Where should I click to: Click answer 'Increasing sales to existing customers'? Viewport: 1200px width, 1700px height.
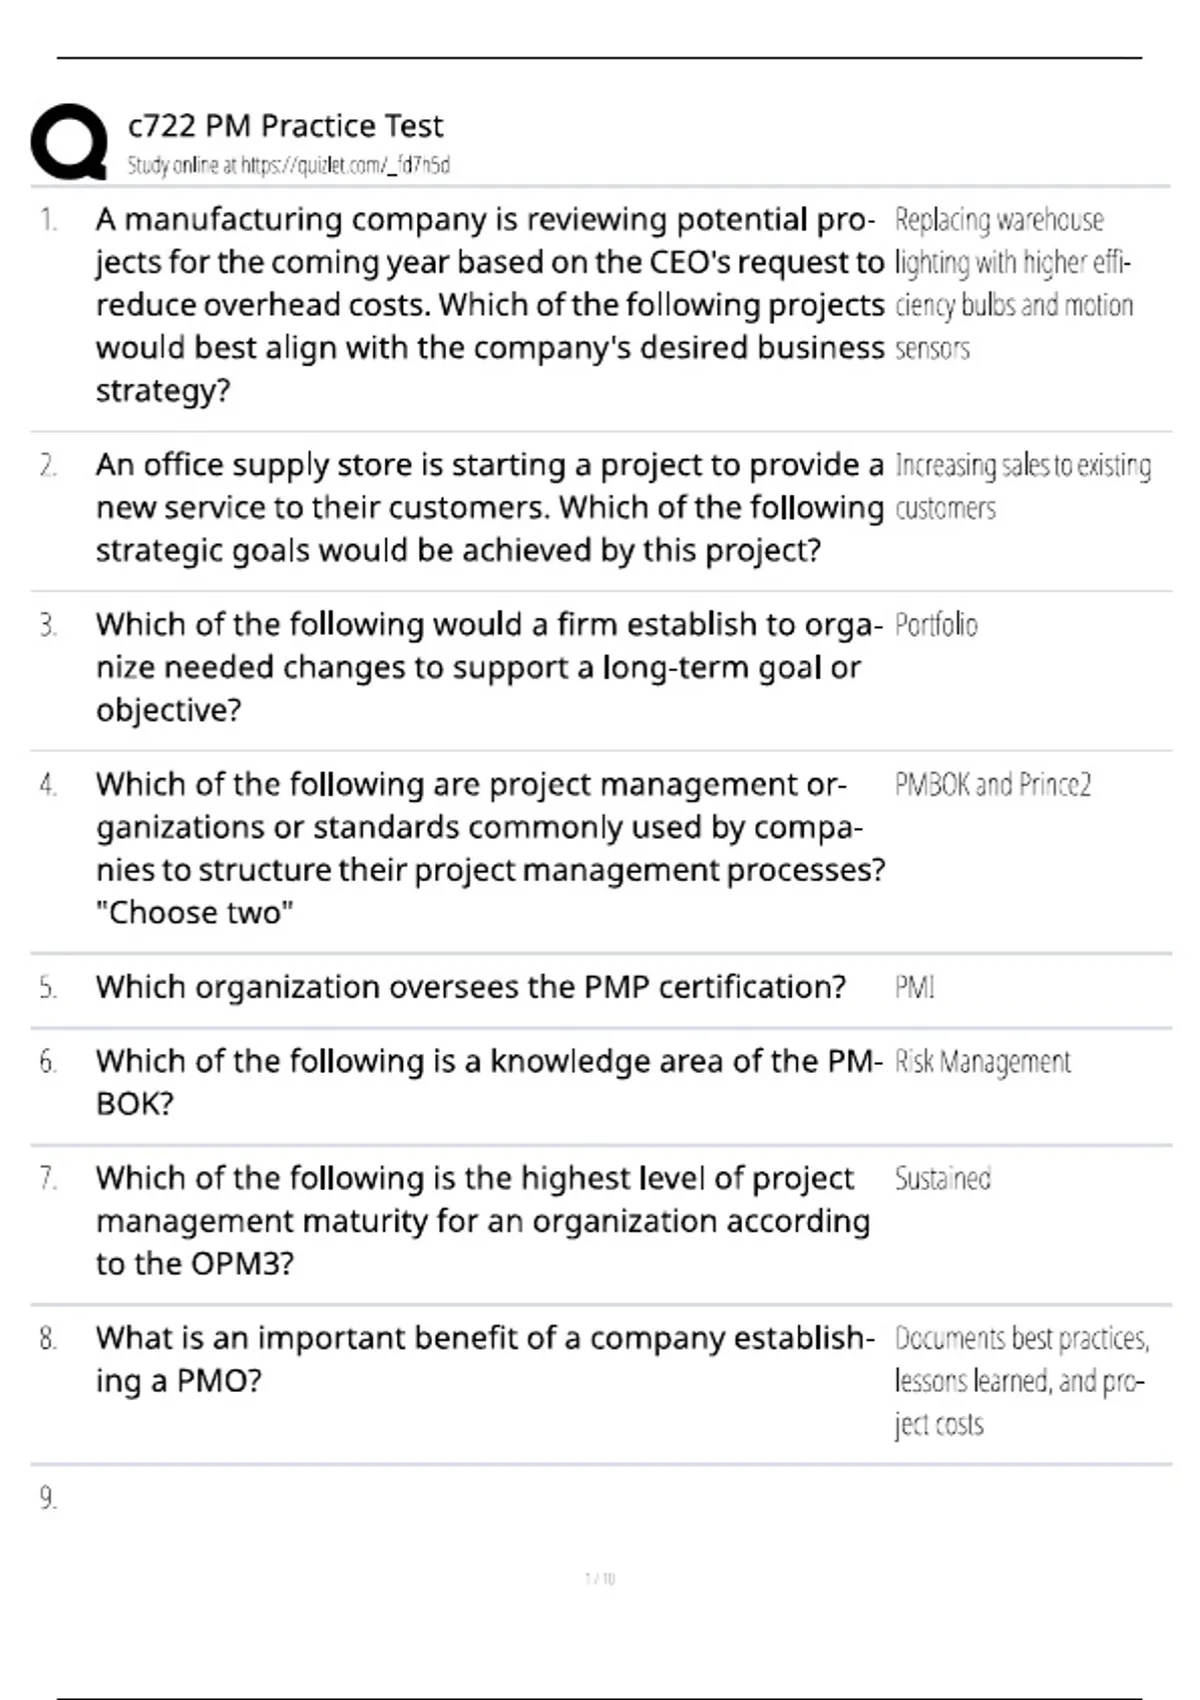click(1023, 487)
